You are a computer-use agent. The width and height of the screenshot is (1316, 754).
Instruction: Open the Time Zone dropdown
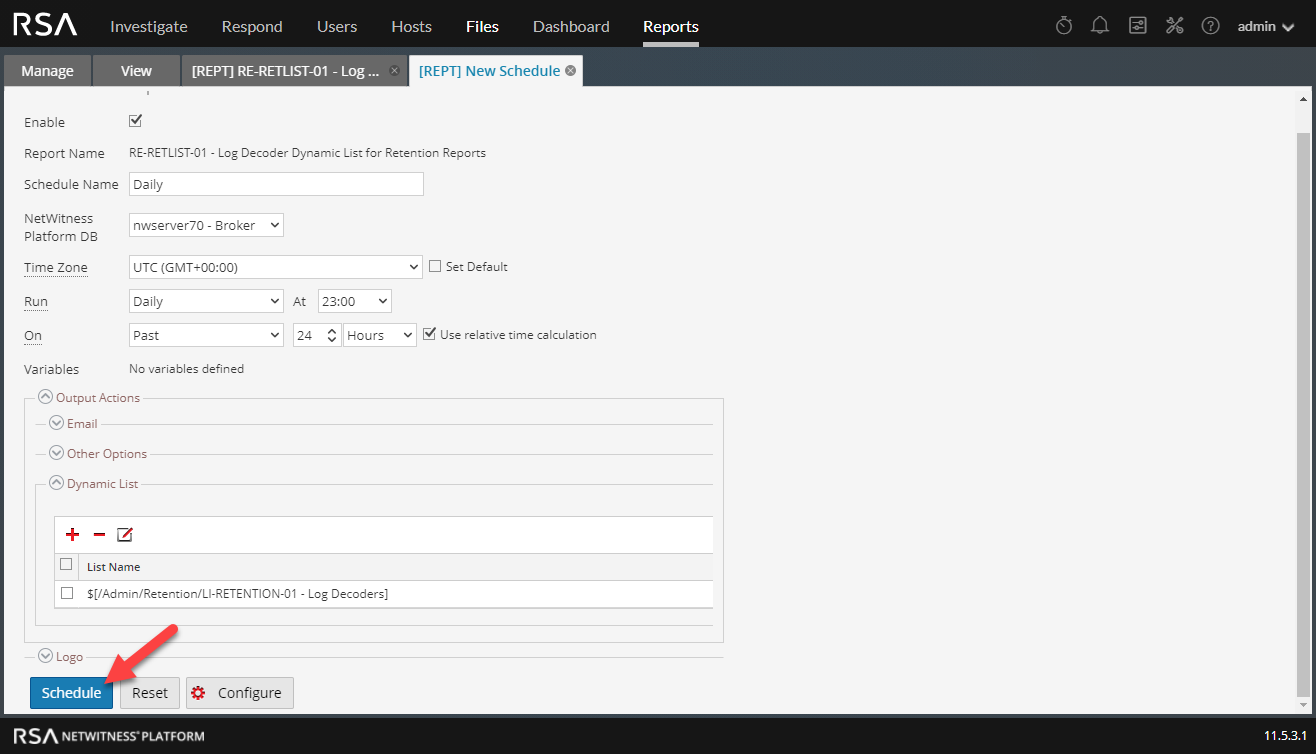click(x=276, y=267)
